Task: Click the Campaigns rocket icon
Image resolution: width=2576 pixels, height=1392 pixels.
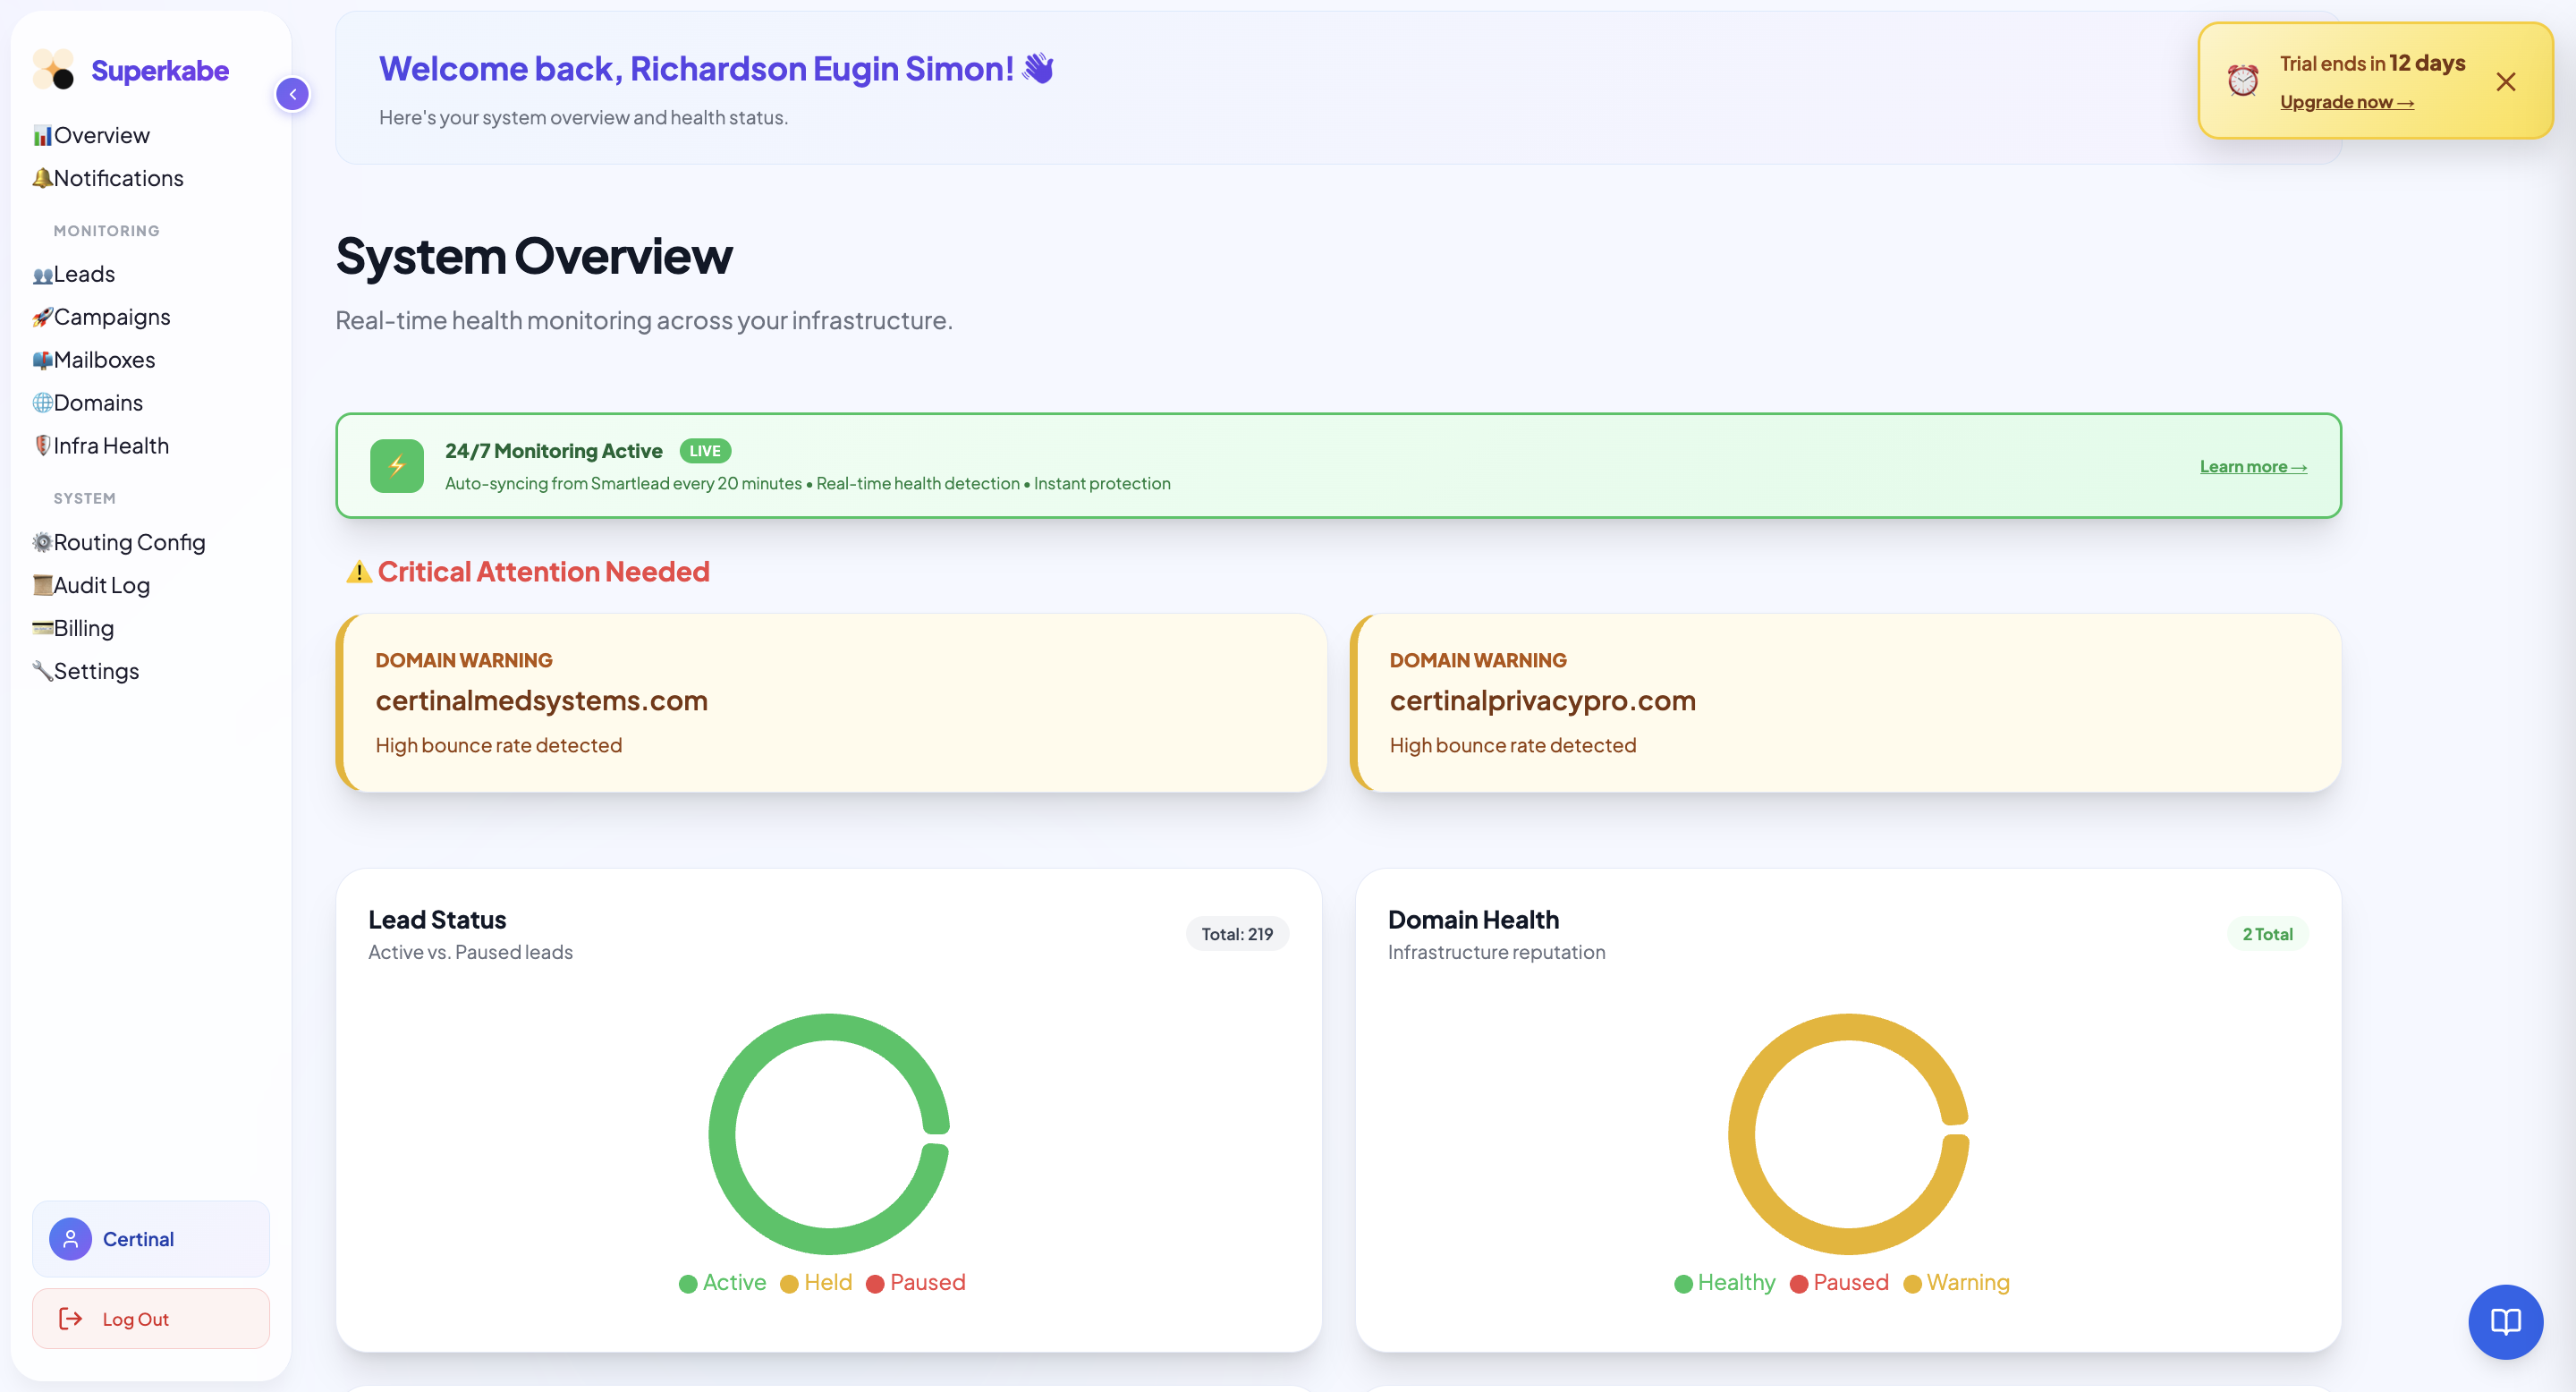Action: click(42, 317)
